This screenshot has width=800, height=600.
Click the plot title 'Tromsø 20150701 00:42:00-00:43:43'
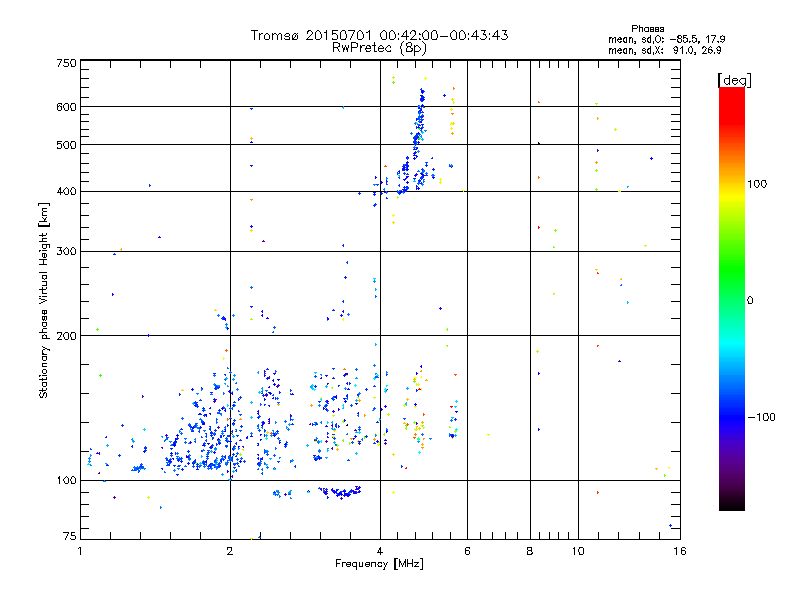379,35
